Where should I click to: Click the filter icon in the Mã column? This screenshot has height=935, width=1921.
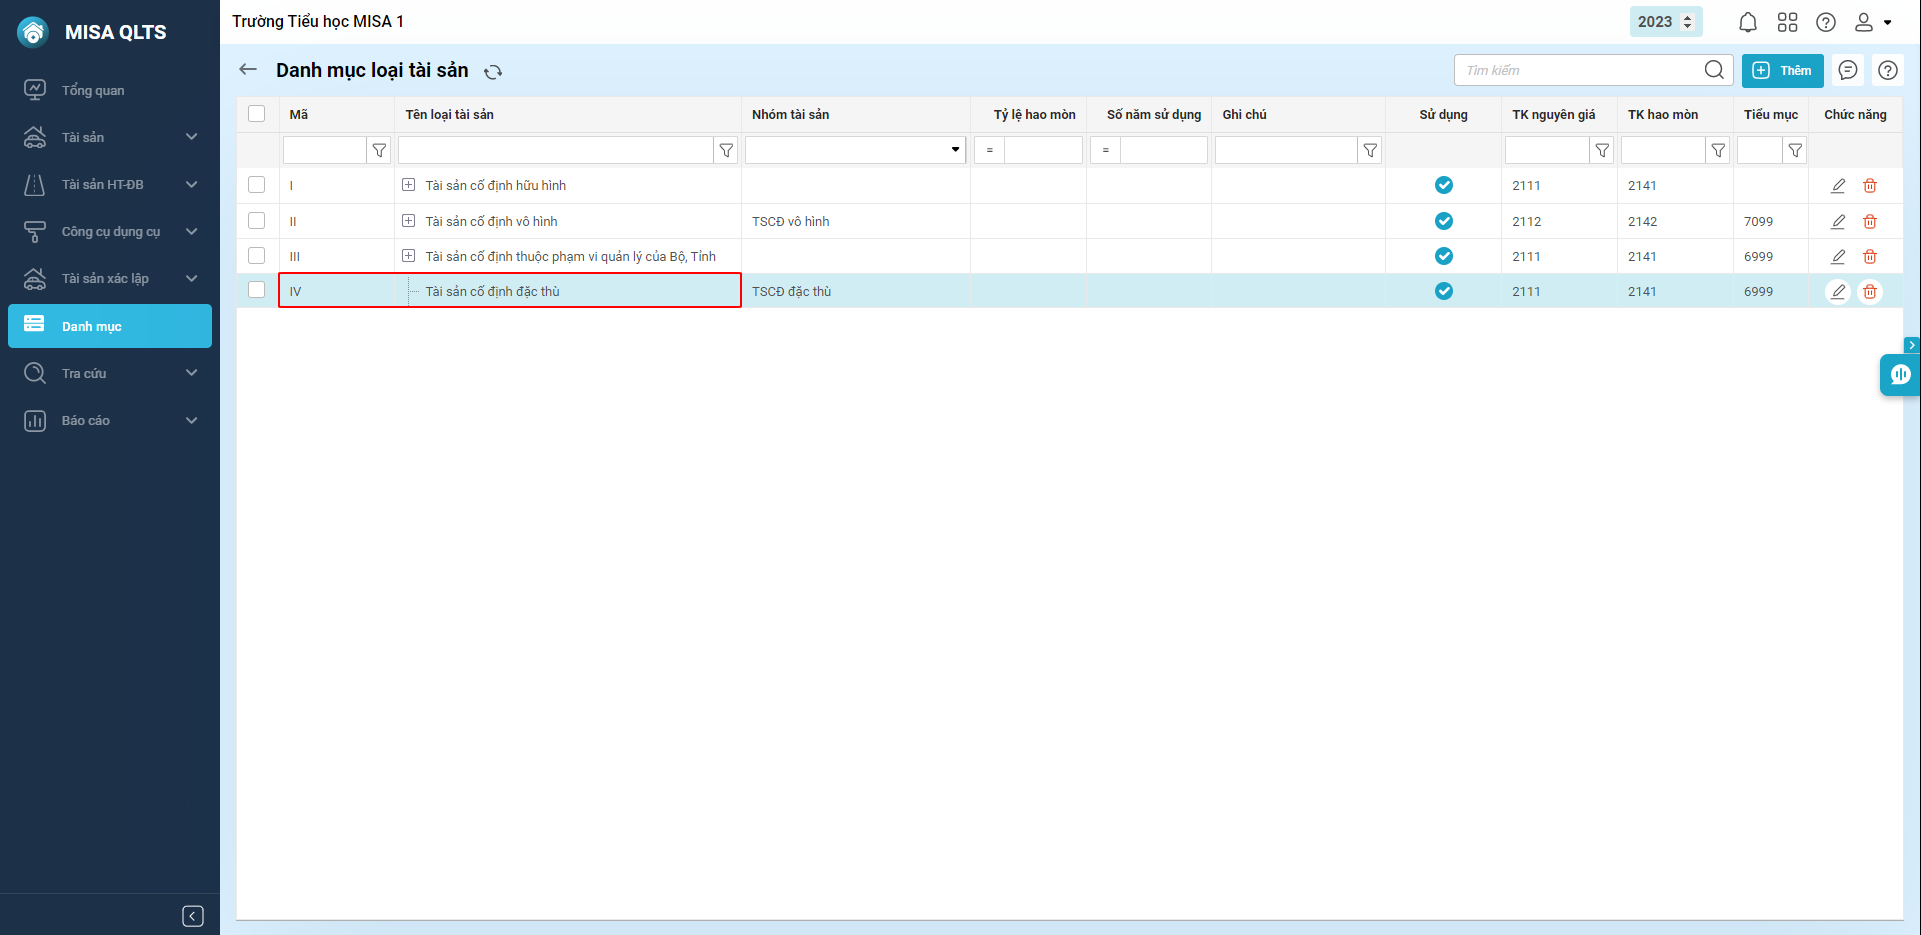pos(379,150)
